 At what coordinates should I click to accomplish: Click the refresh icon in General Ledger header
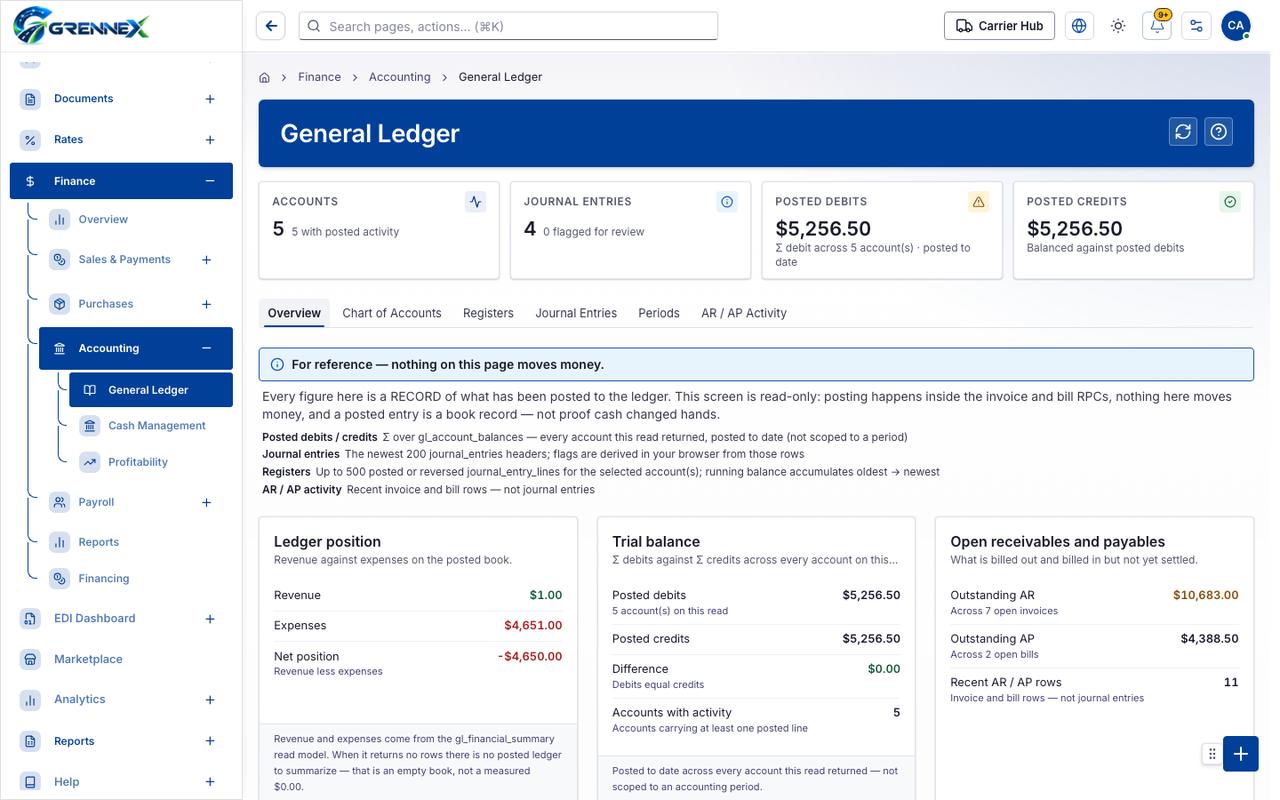(x=1184, y=131)
